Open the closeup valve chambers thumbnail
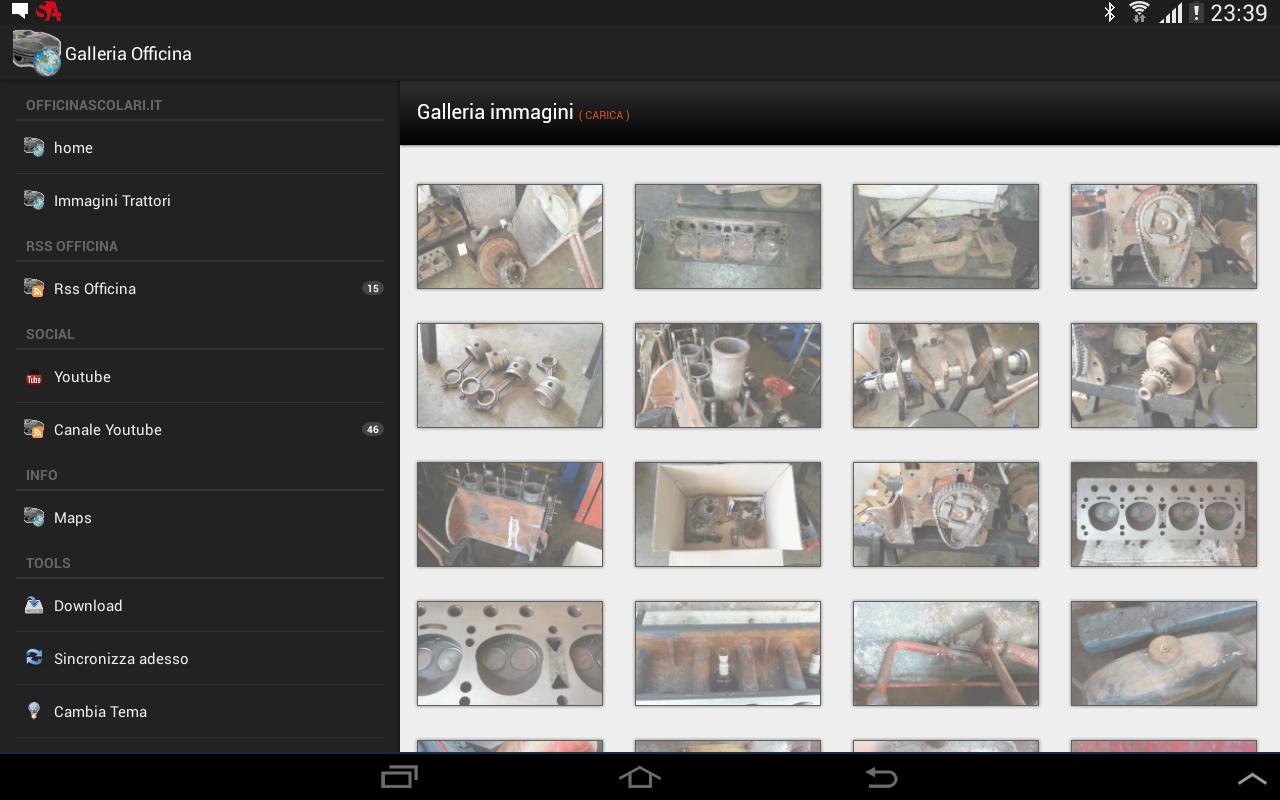The height and width of the screenshot is (800, 1280). click(x=510, y=653)
